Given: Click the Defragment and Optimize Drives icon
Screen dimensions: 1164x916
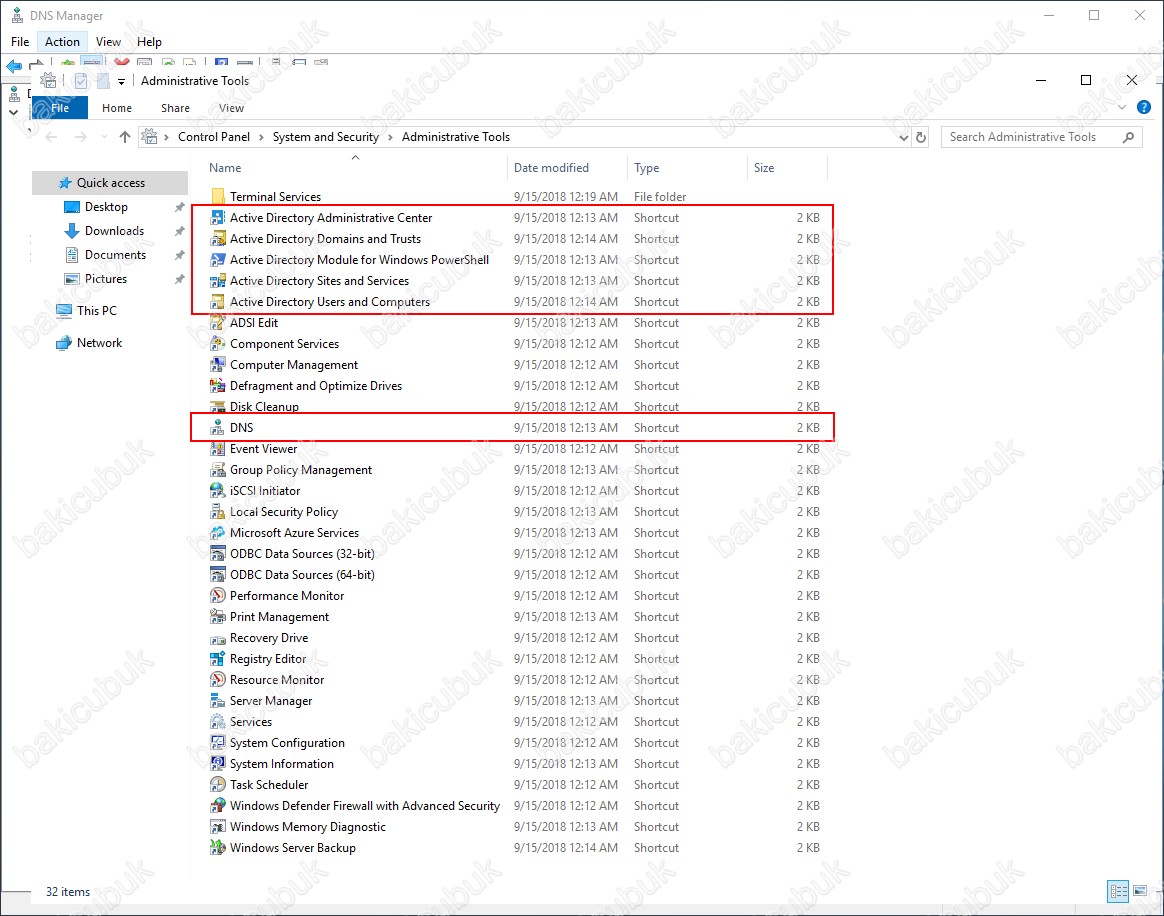Looking at the screenshot, I should (218, 386).
